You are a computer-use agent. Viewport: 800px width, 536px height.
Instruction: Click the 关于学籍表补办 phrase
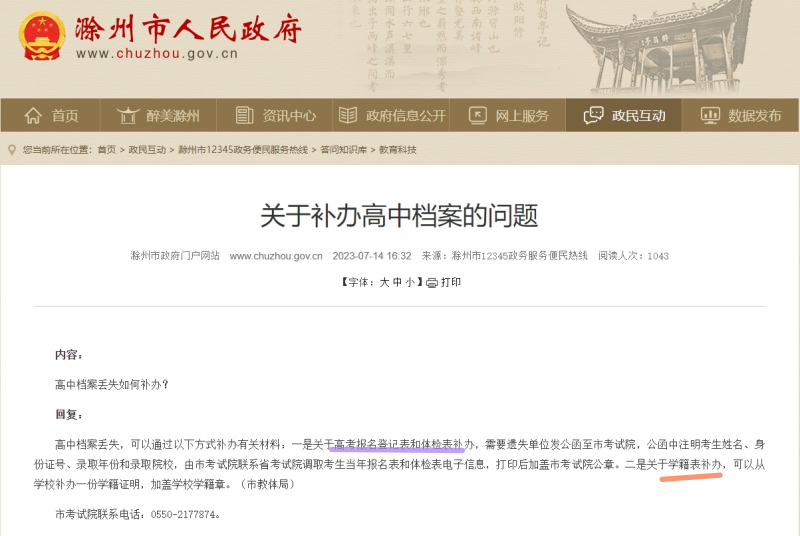pyautogui.click(x=684, y=465)
